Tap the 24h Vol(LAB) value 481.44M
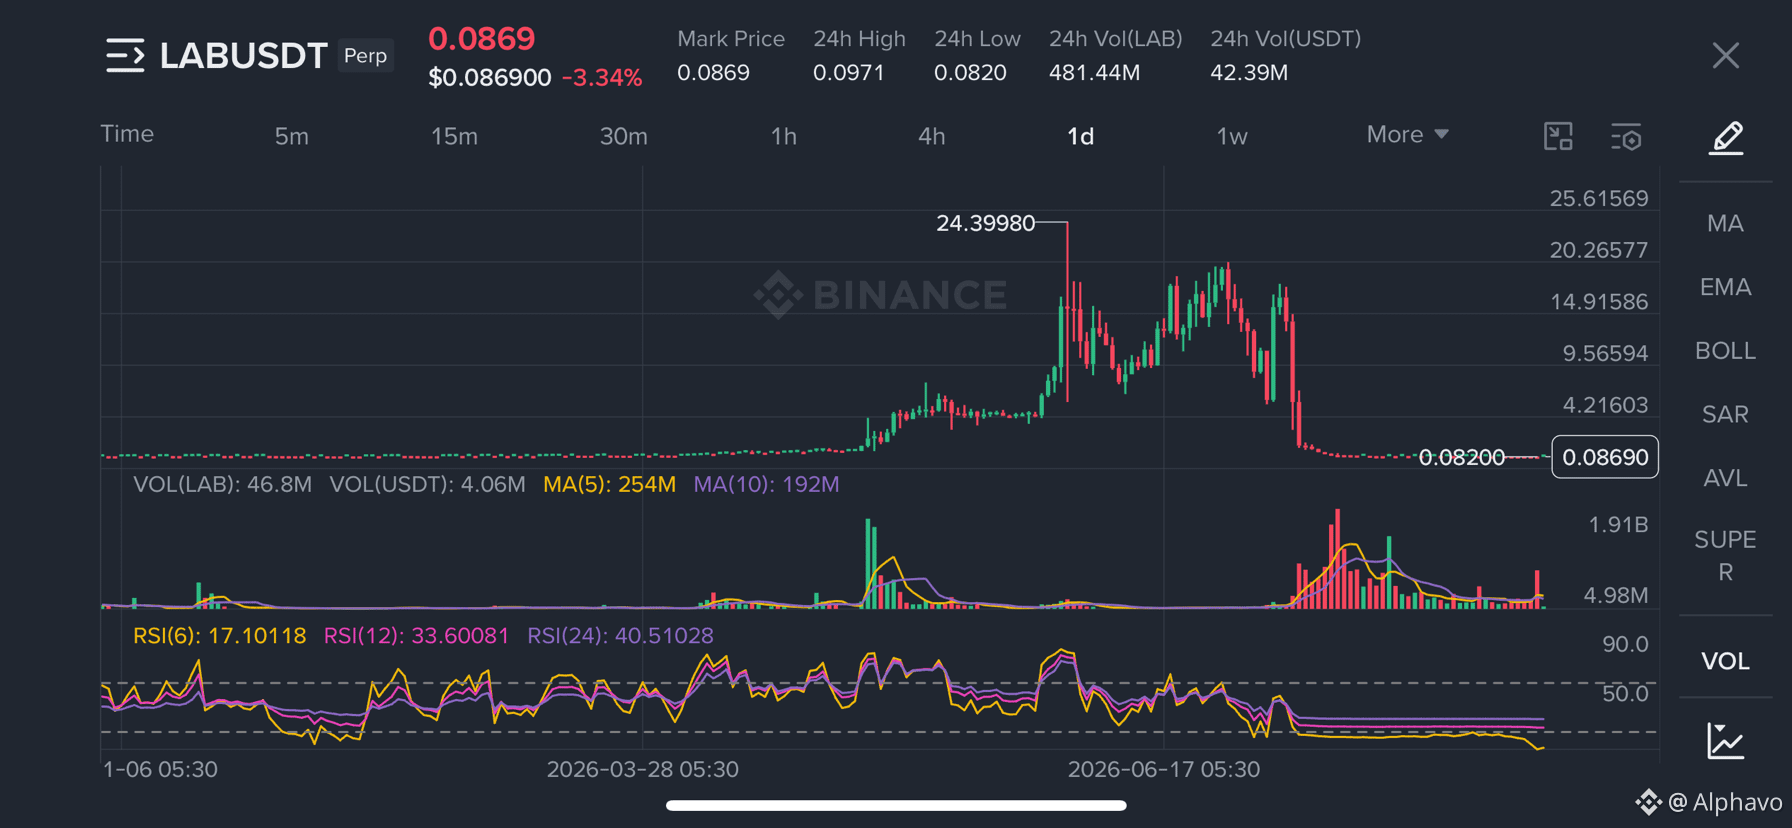The image size is (1792, 828). pos(1094,73)
